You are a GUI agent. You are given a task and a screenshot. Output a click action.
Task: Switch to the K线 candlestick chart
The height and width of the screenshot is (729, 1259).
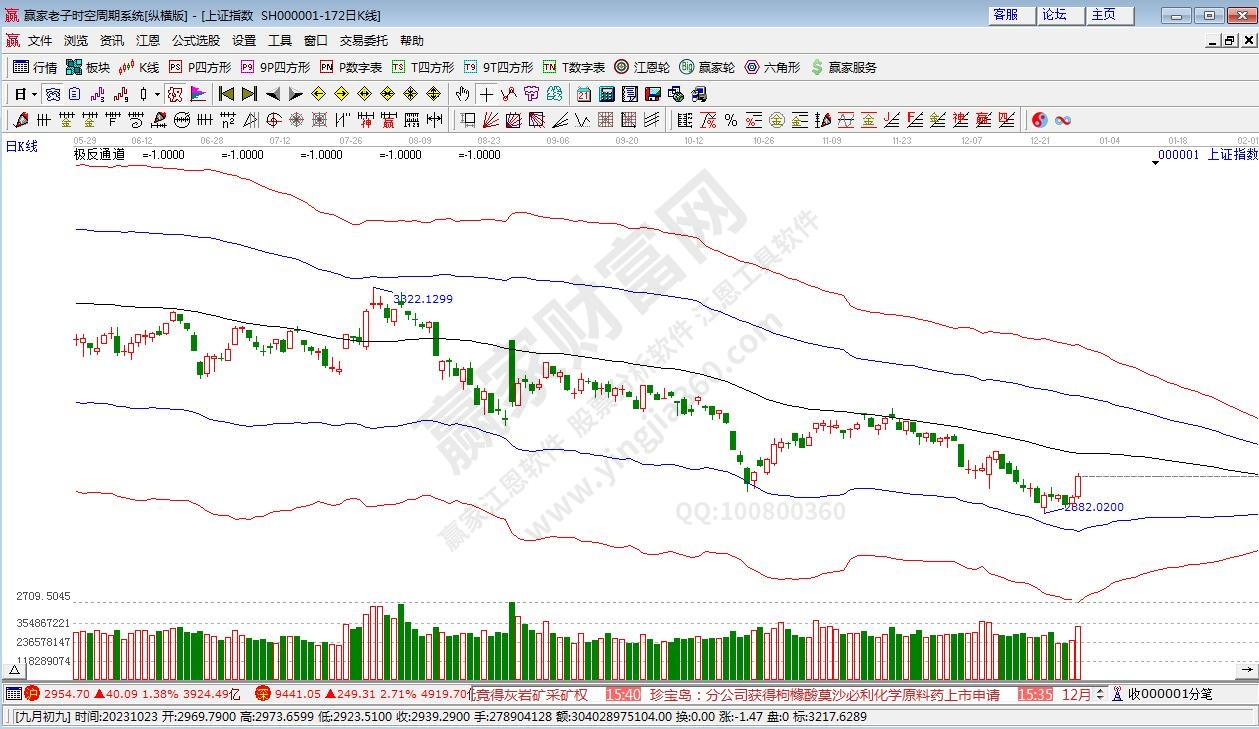tap(139, 67)
